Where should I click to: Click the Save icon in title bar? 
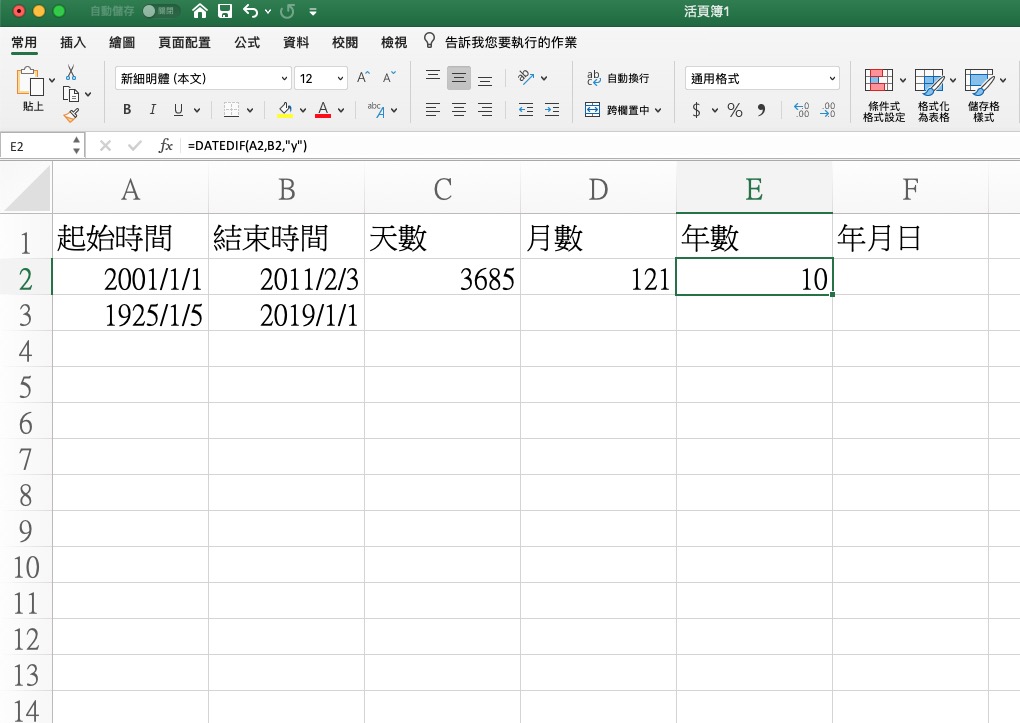tap(225, 12)
